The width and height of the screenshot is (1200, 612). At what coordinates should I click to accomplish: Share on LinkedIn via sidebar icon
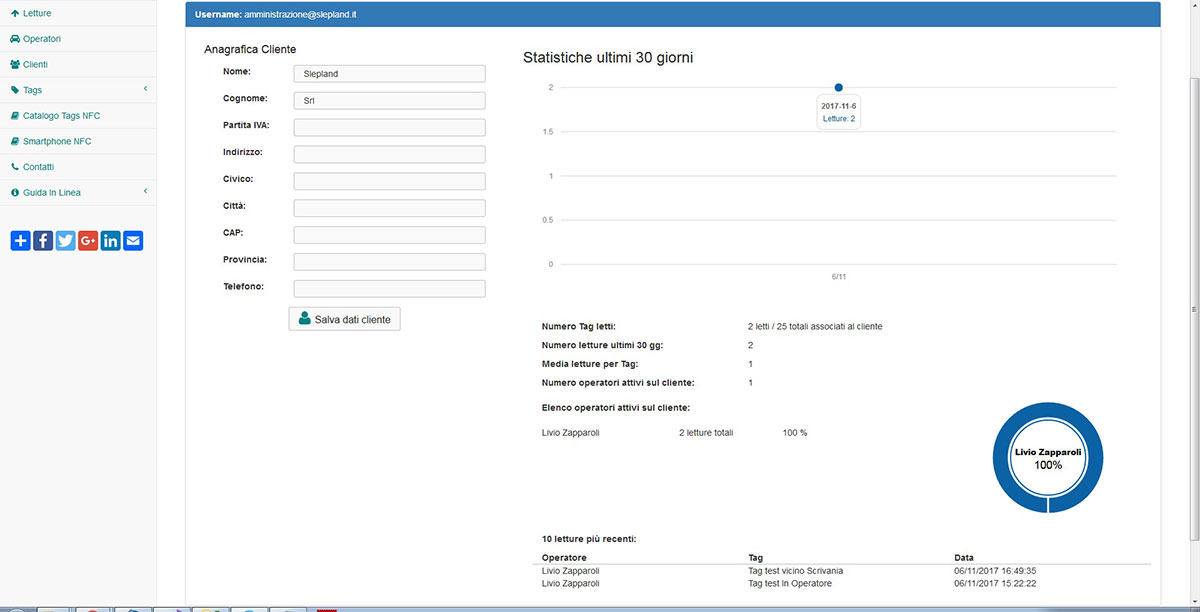110,240
